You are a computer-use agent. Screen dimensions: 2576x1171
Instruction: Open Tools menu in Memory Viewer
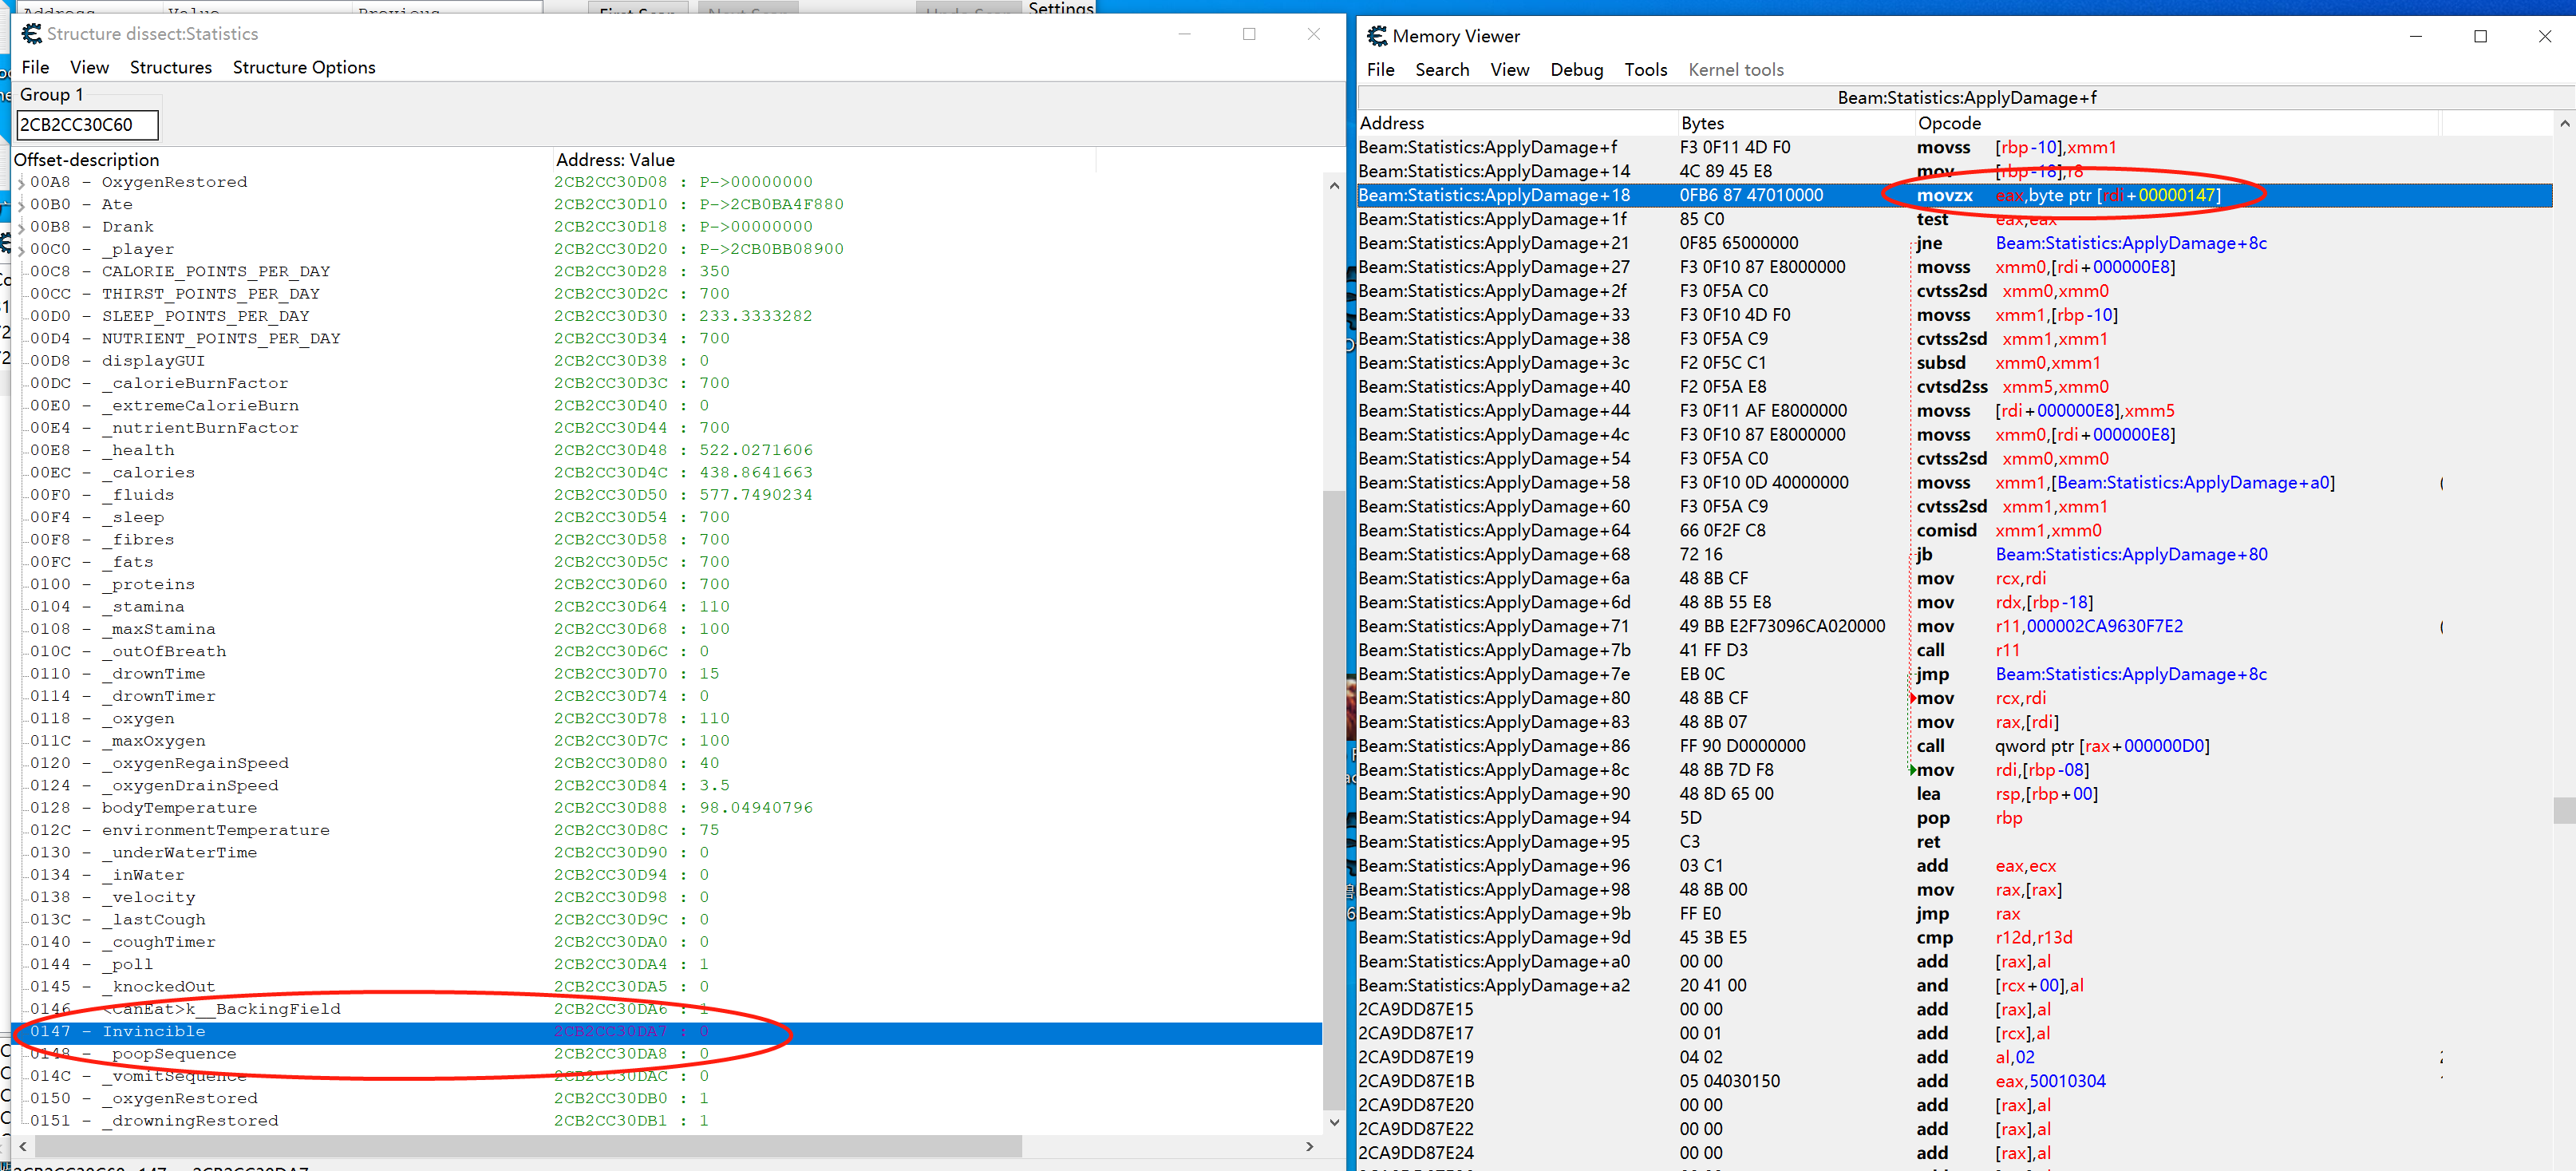1645,70
